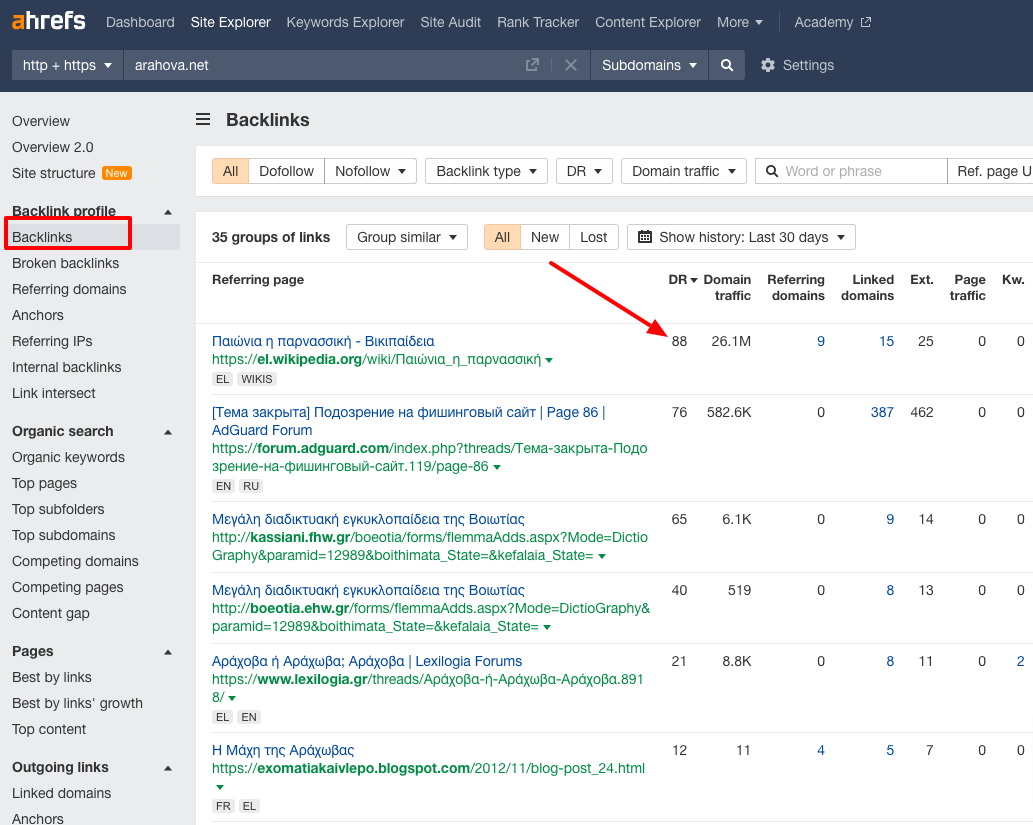Open Keywords Explorer
Image resolution: width=1033 pixels, height=825 pixels.
tap(345, 22)
